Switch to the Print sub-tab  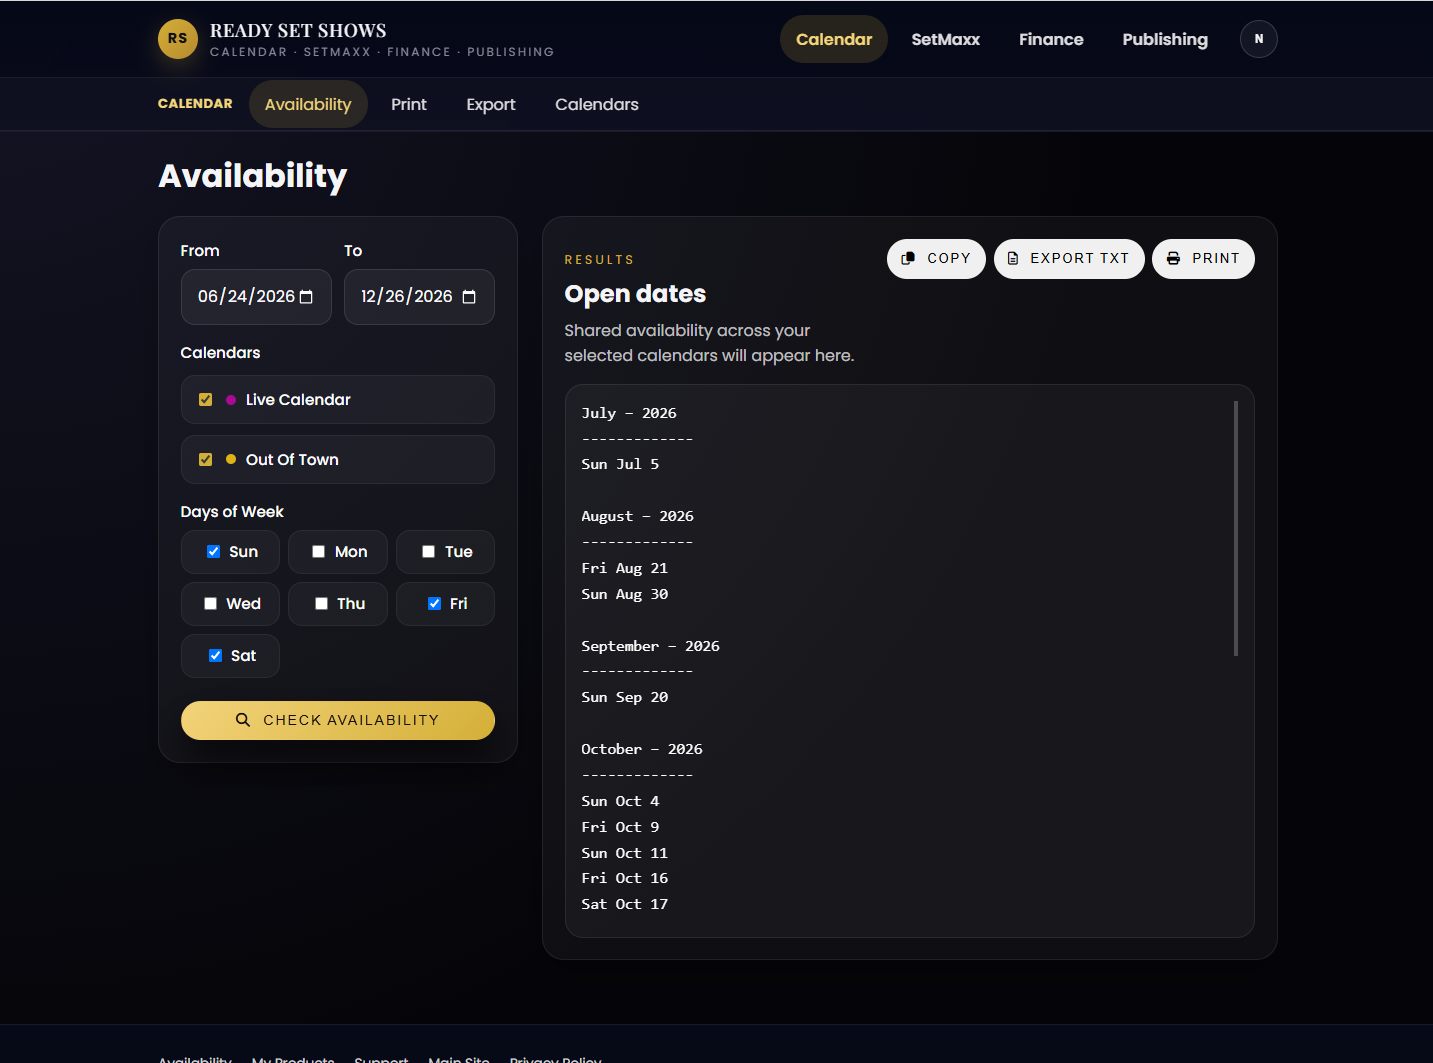[x=409, y=104]
